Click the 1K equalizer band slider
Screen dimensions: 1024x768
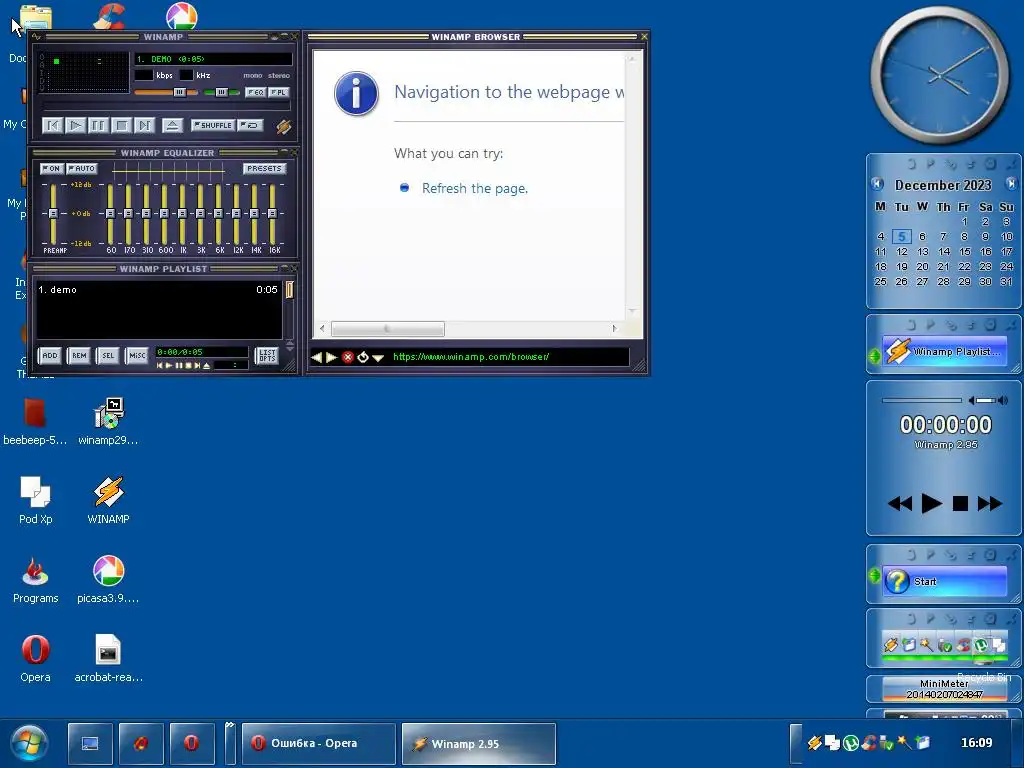click(x=183, y=214)
